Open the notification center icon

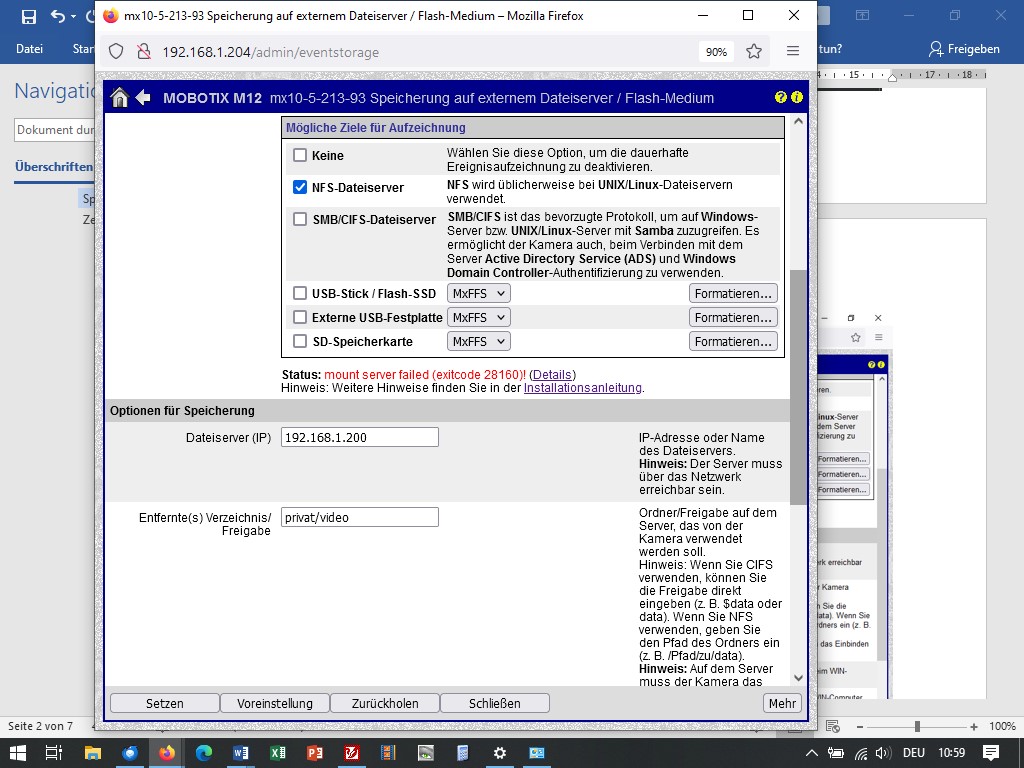991,753
